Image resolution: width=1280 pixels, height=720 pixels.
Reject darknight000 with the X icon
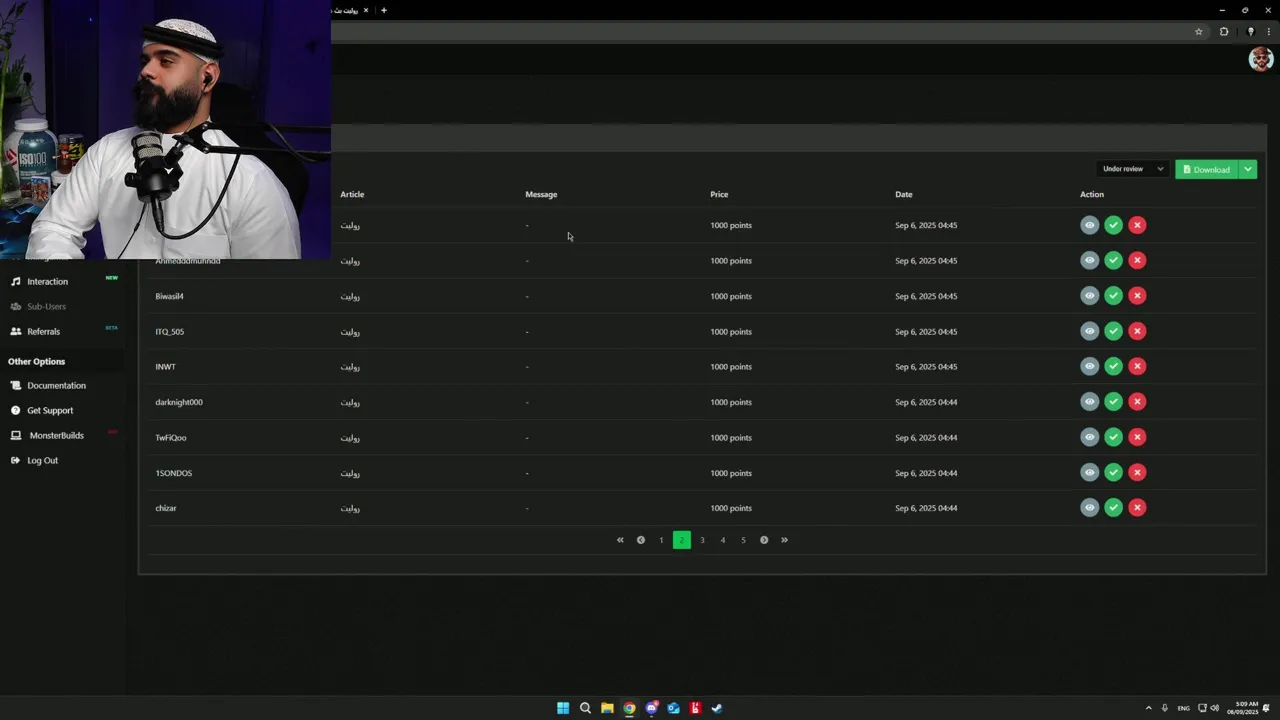coord(1137,402)
